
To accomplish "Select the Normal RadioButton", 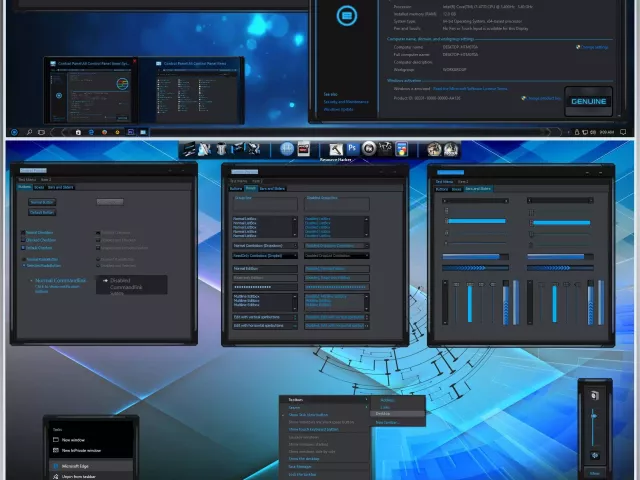I will (x=24, y=259).
